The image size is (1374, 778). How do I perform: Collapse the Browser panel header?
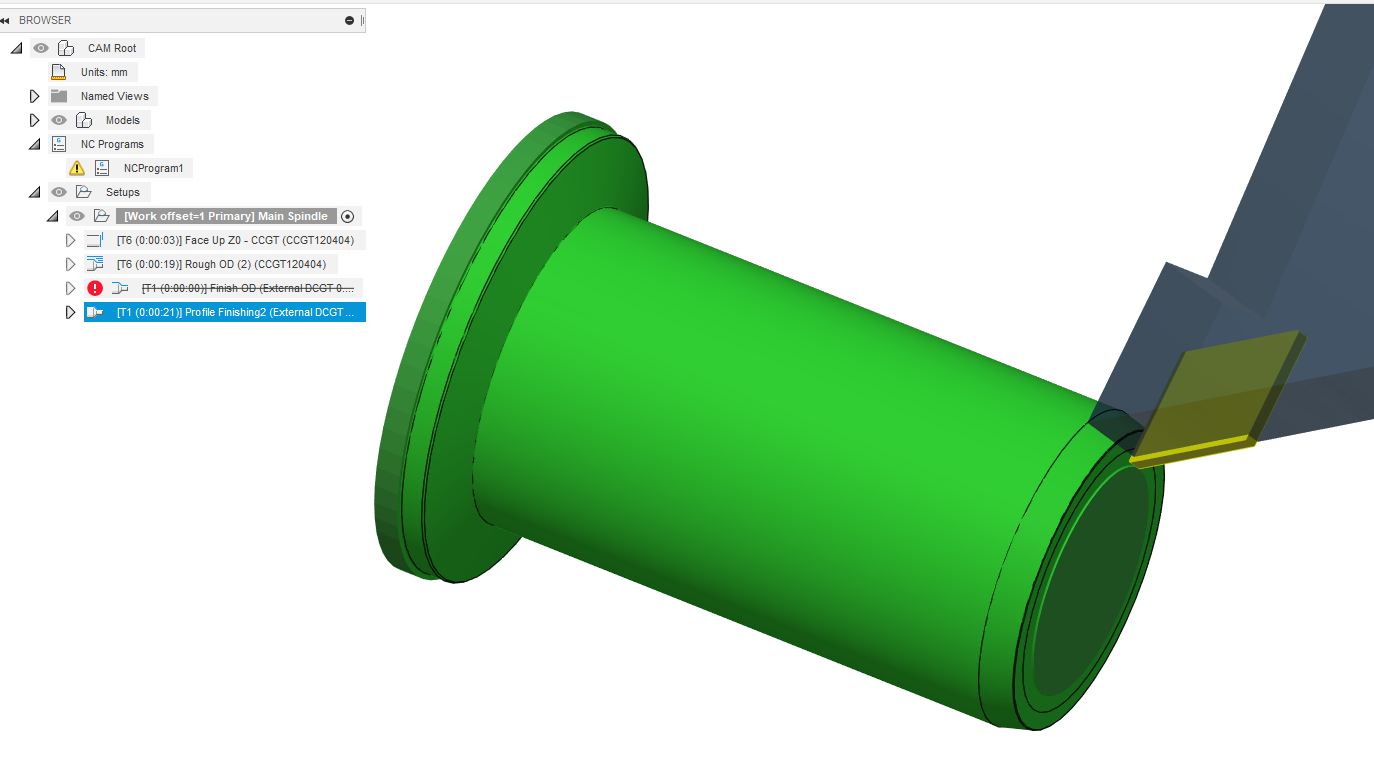click(10, 20)
